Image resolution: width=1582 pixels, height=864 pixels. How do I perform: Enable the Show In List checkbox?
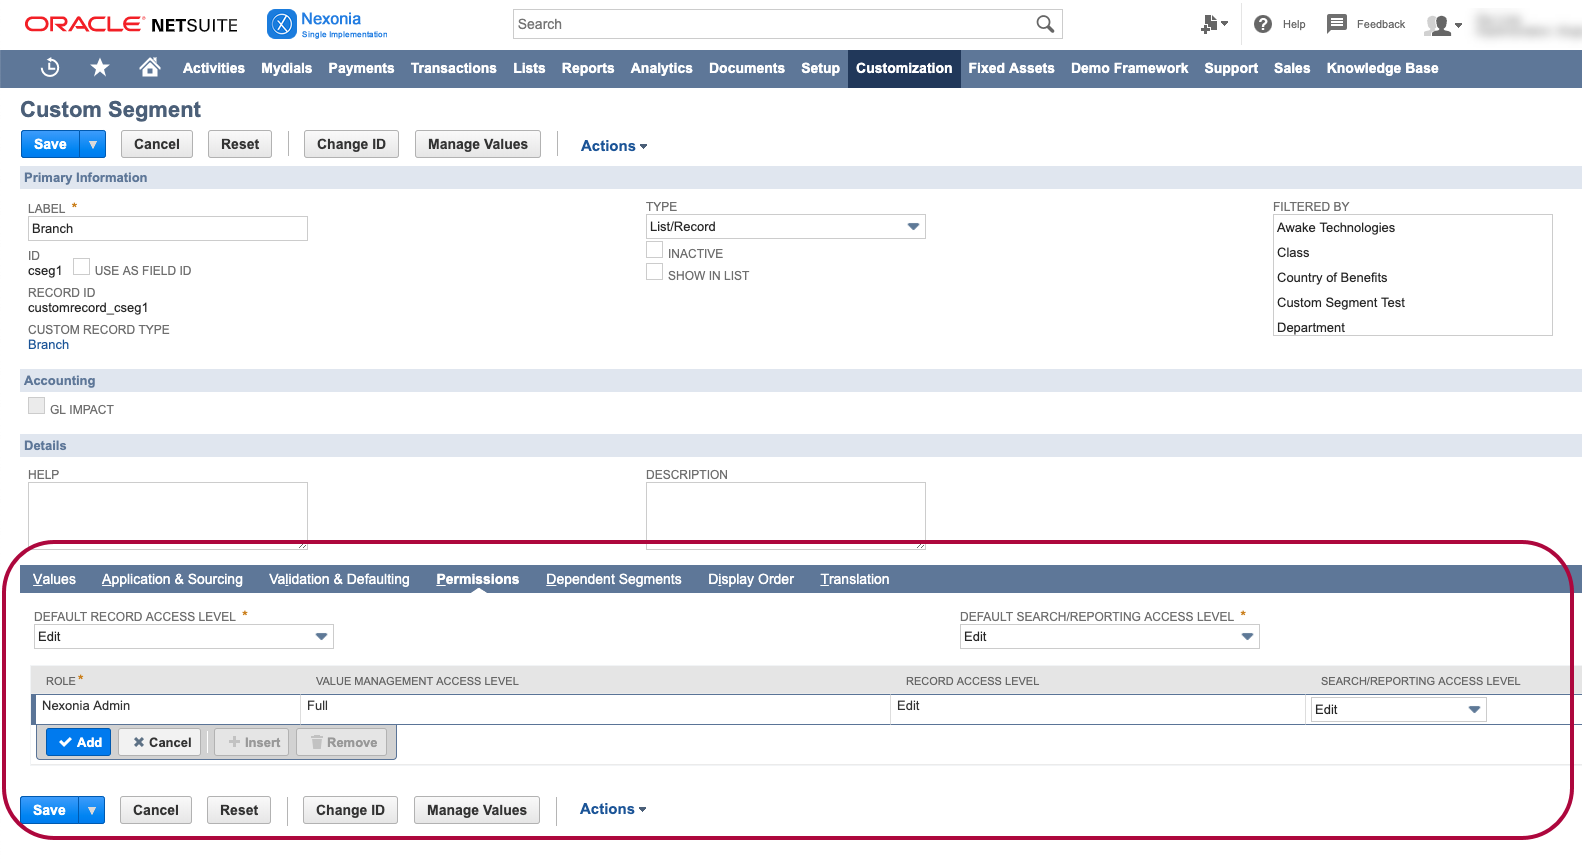click(655, 272)
